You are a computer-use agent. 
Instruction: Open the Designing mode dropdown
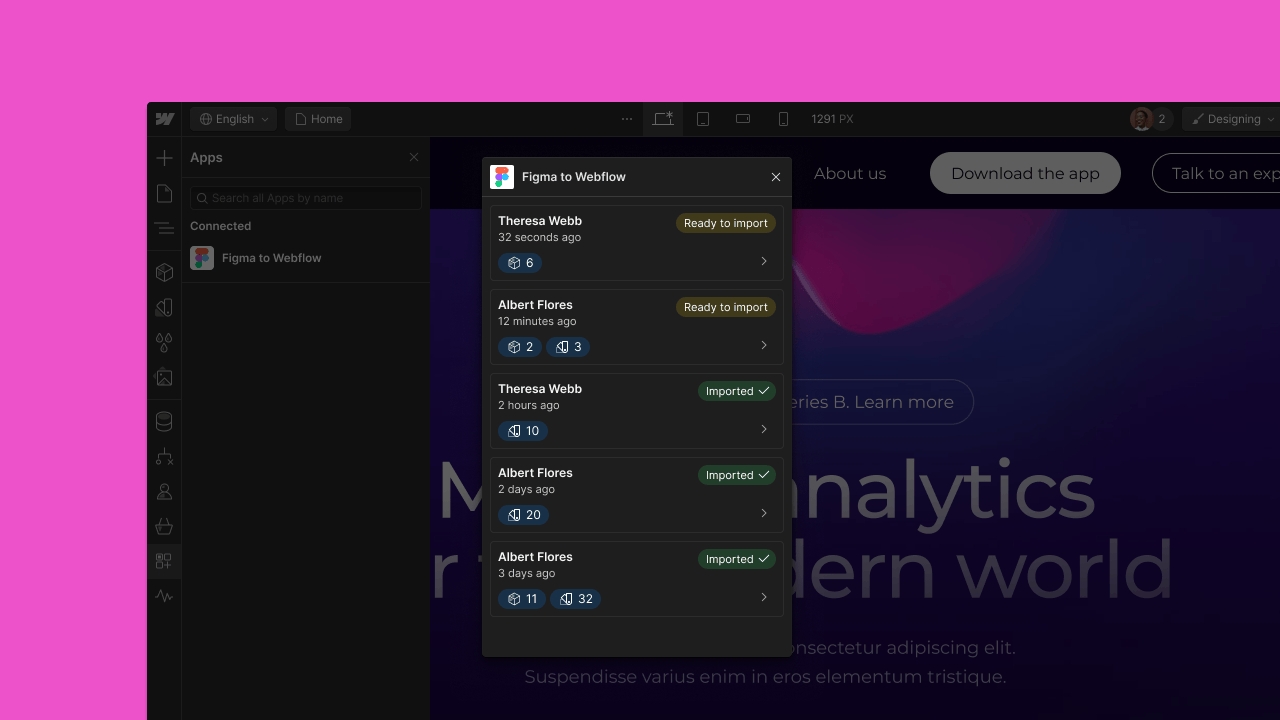[x=1233, y=119]
